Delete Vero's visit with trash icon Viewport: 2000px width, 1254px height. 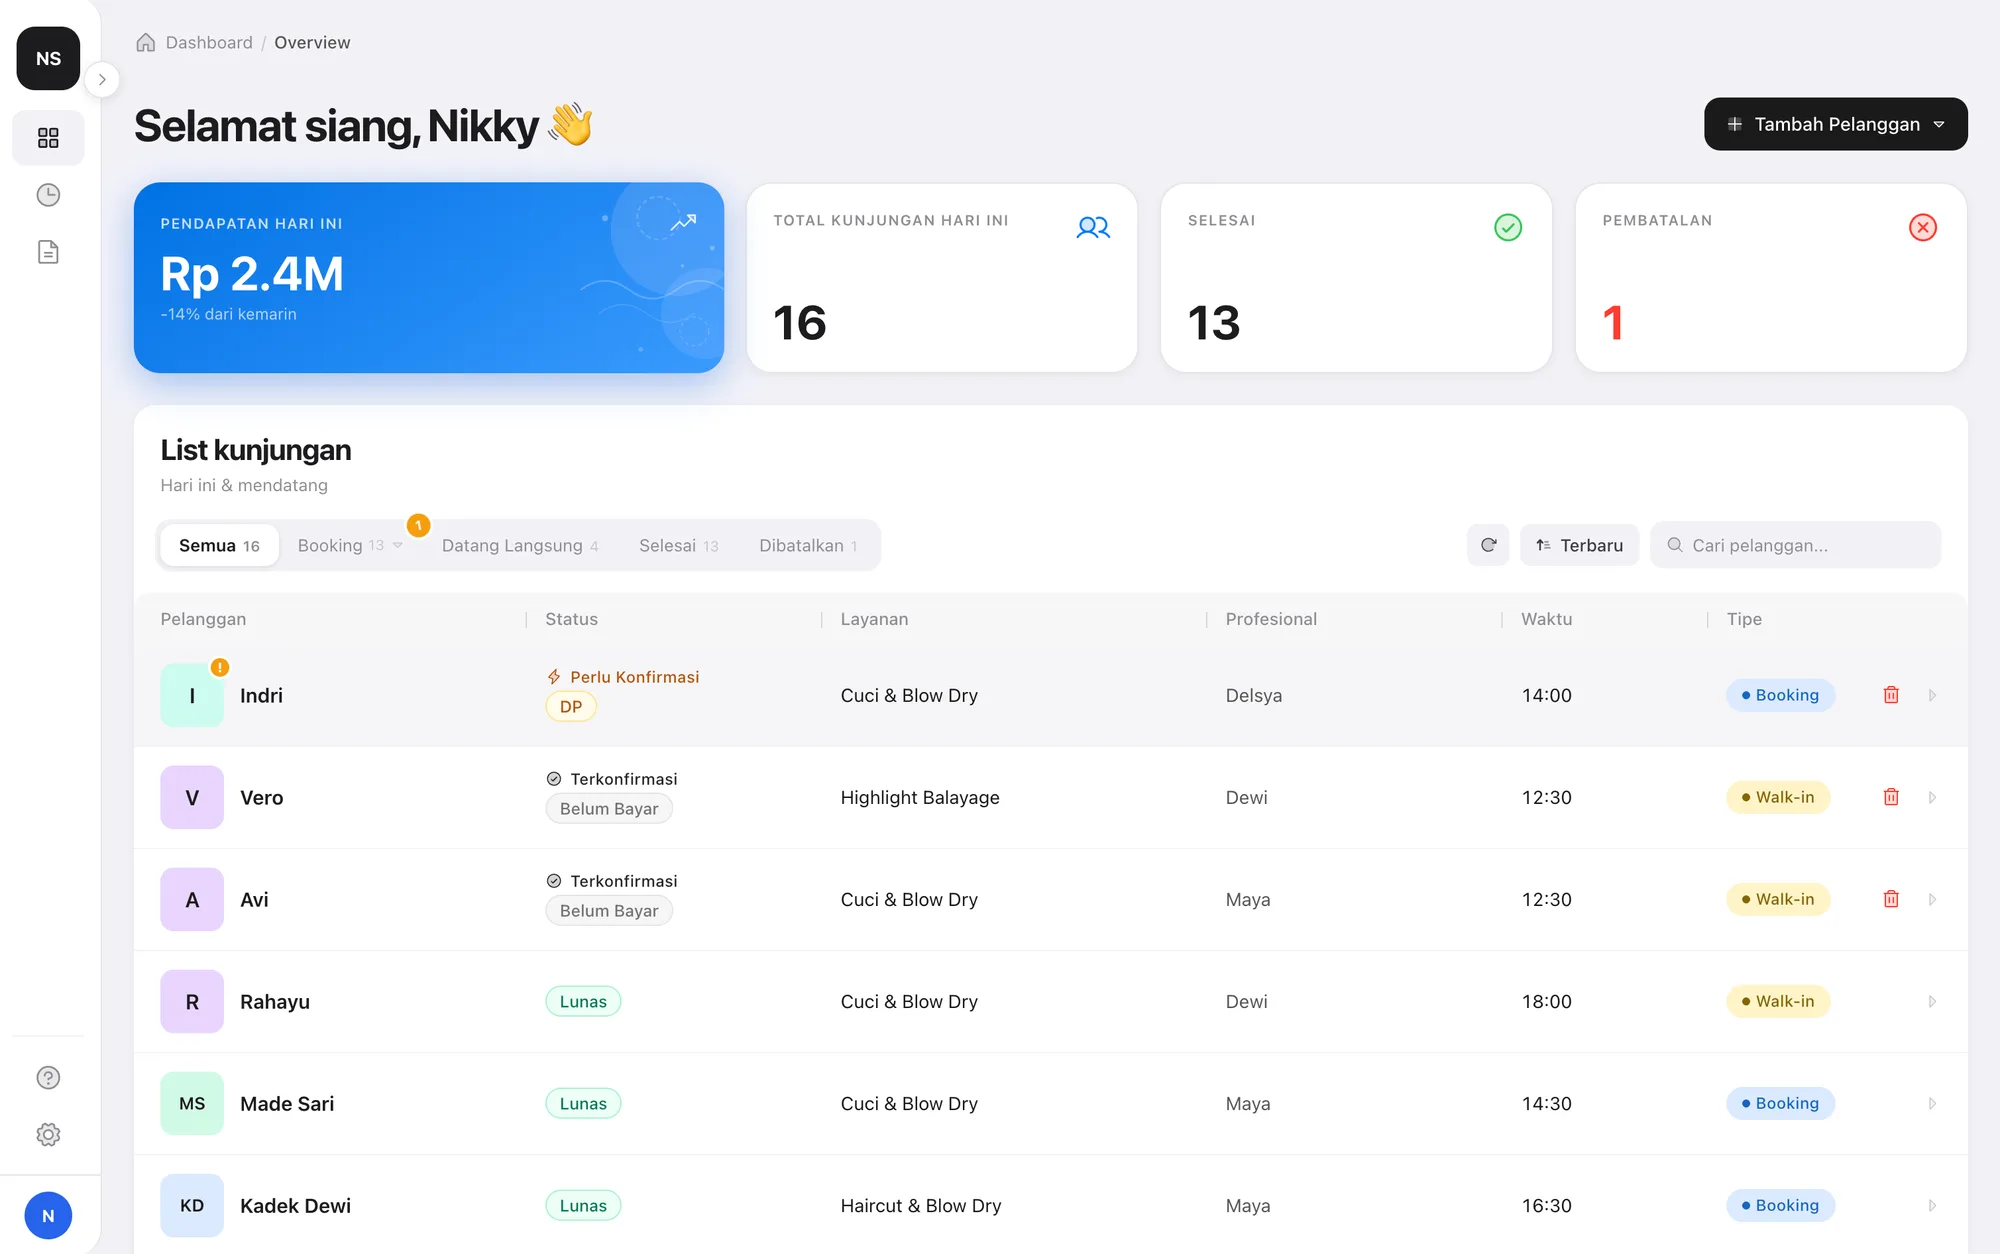[1891, 797]
